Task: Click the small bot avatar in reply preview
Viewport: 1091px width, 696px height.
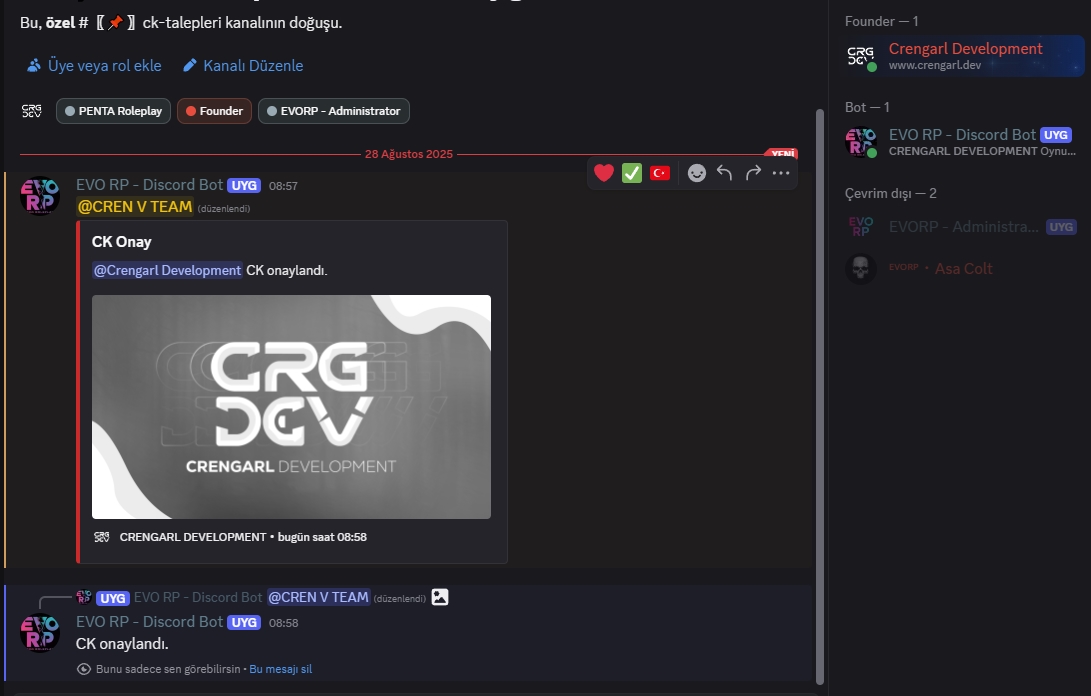Action: (84, 597)
